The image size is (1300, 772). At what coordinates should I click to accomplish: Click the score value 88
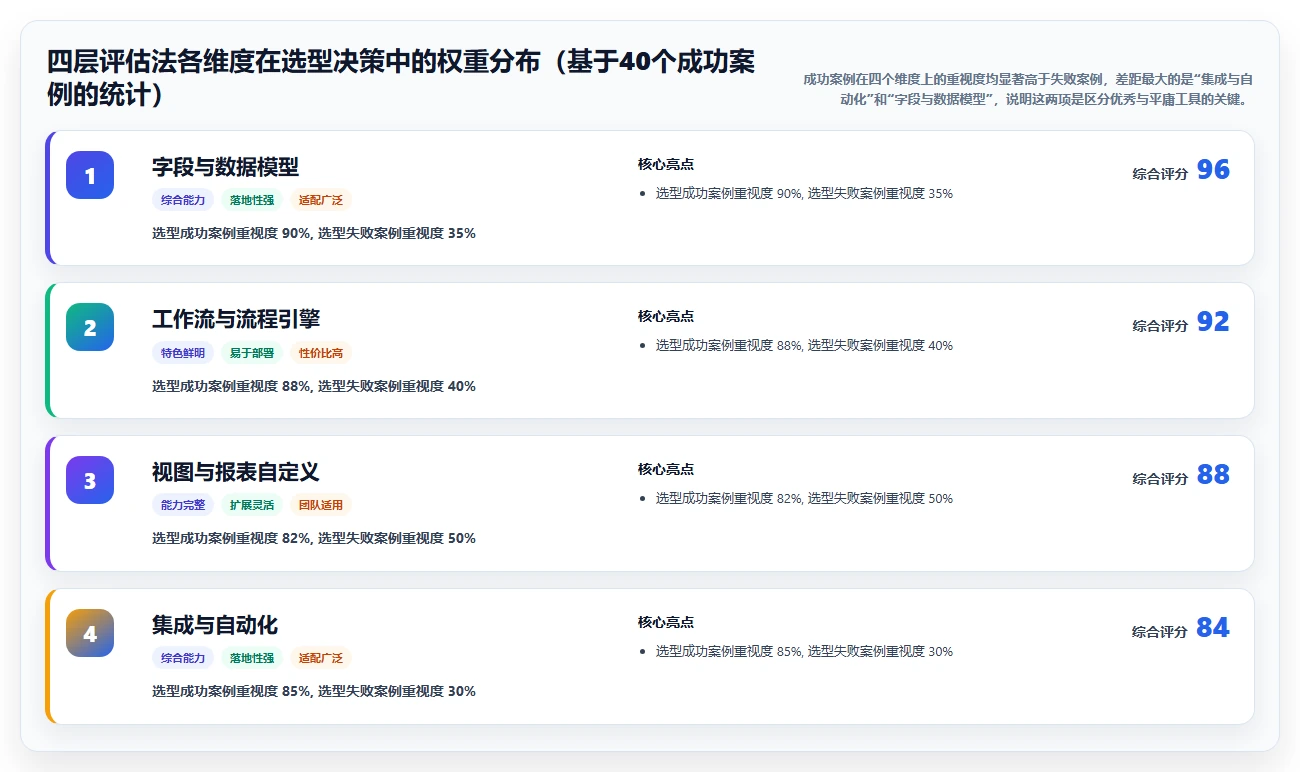coord(1213,475)
